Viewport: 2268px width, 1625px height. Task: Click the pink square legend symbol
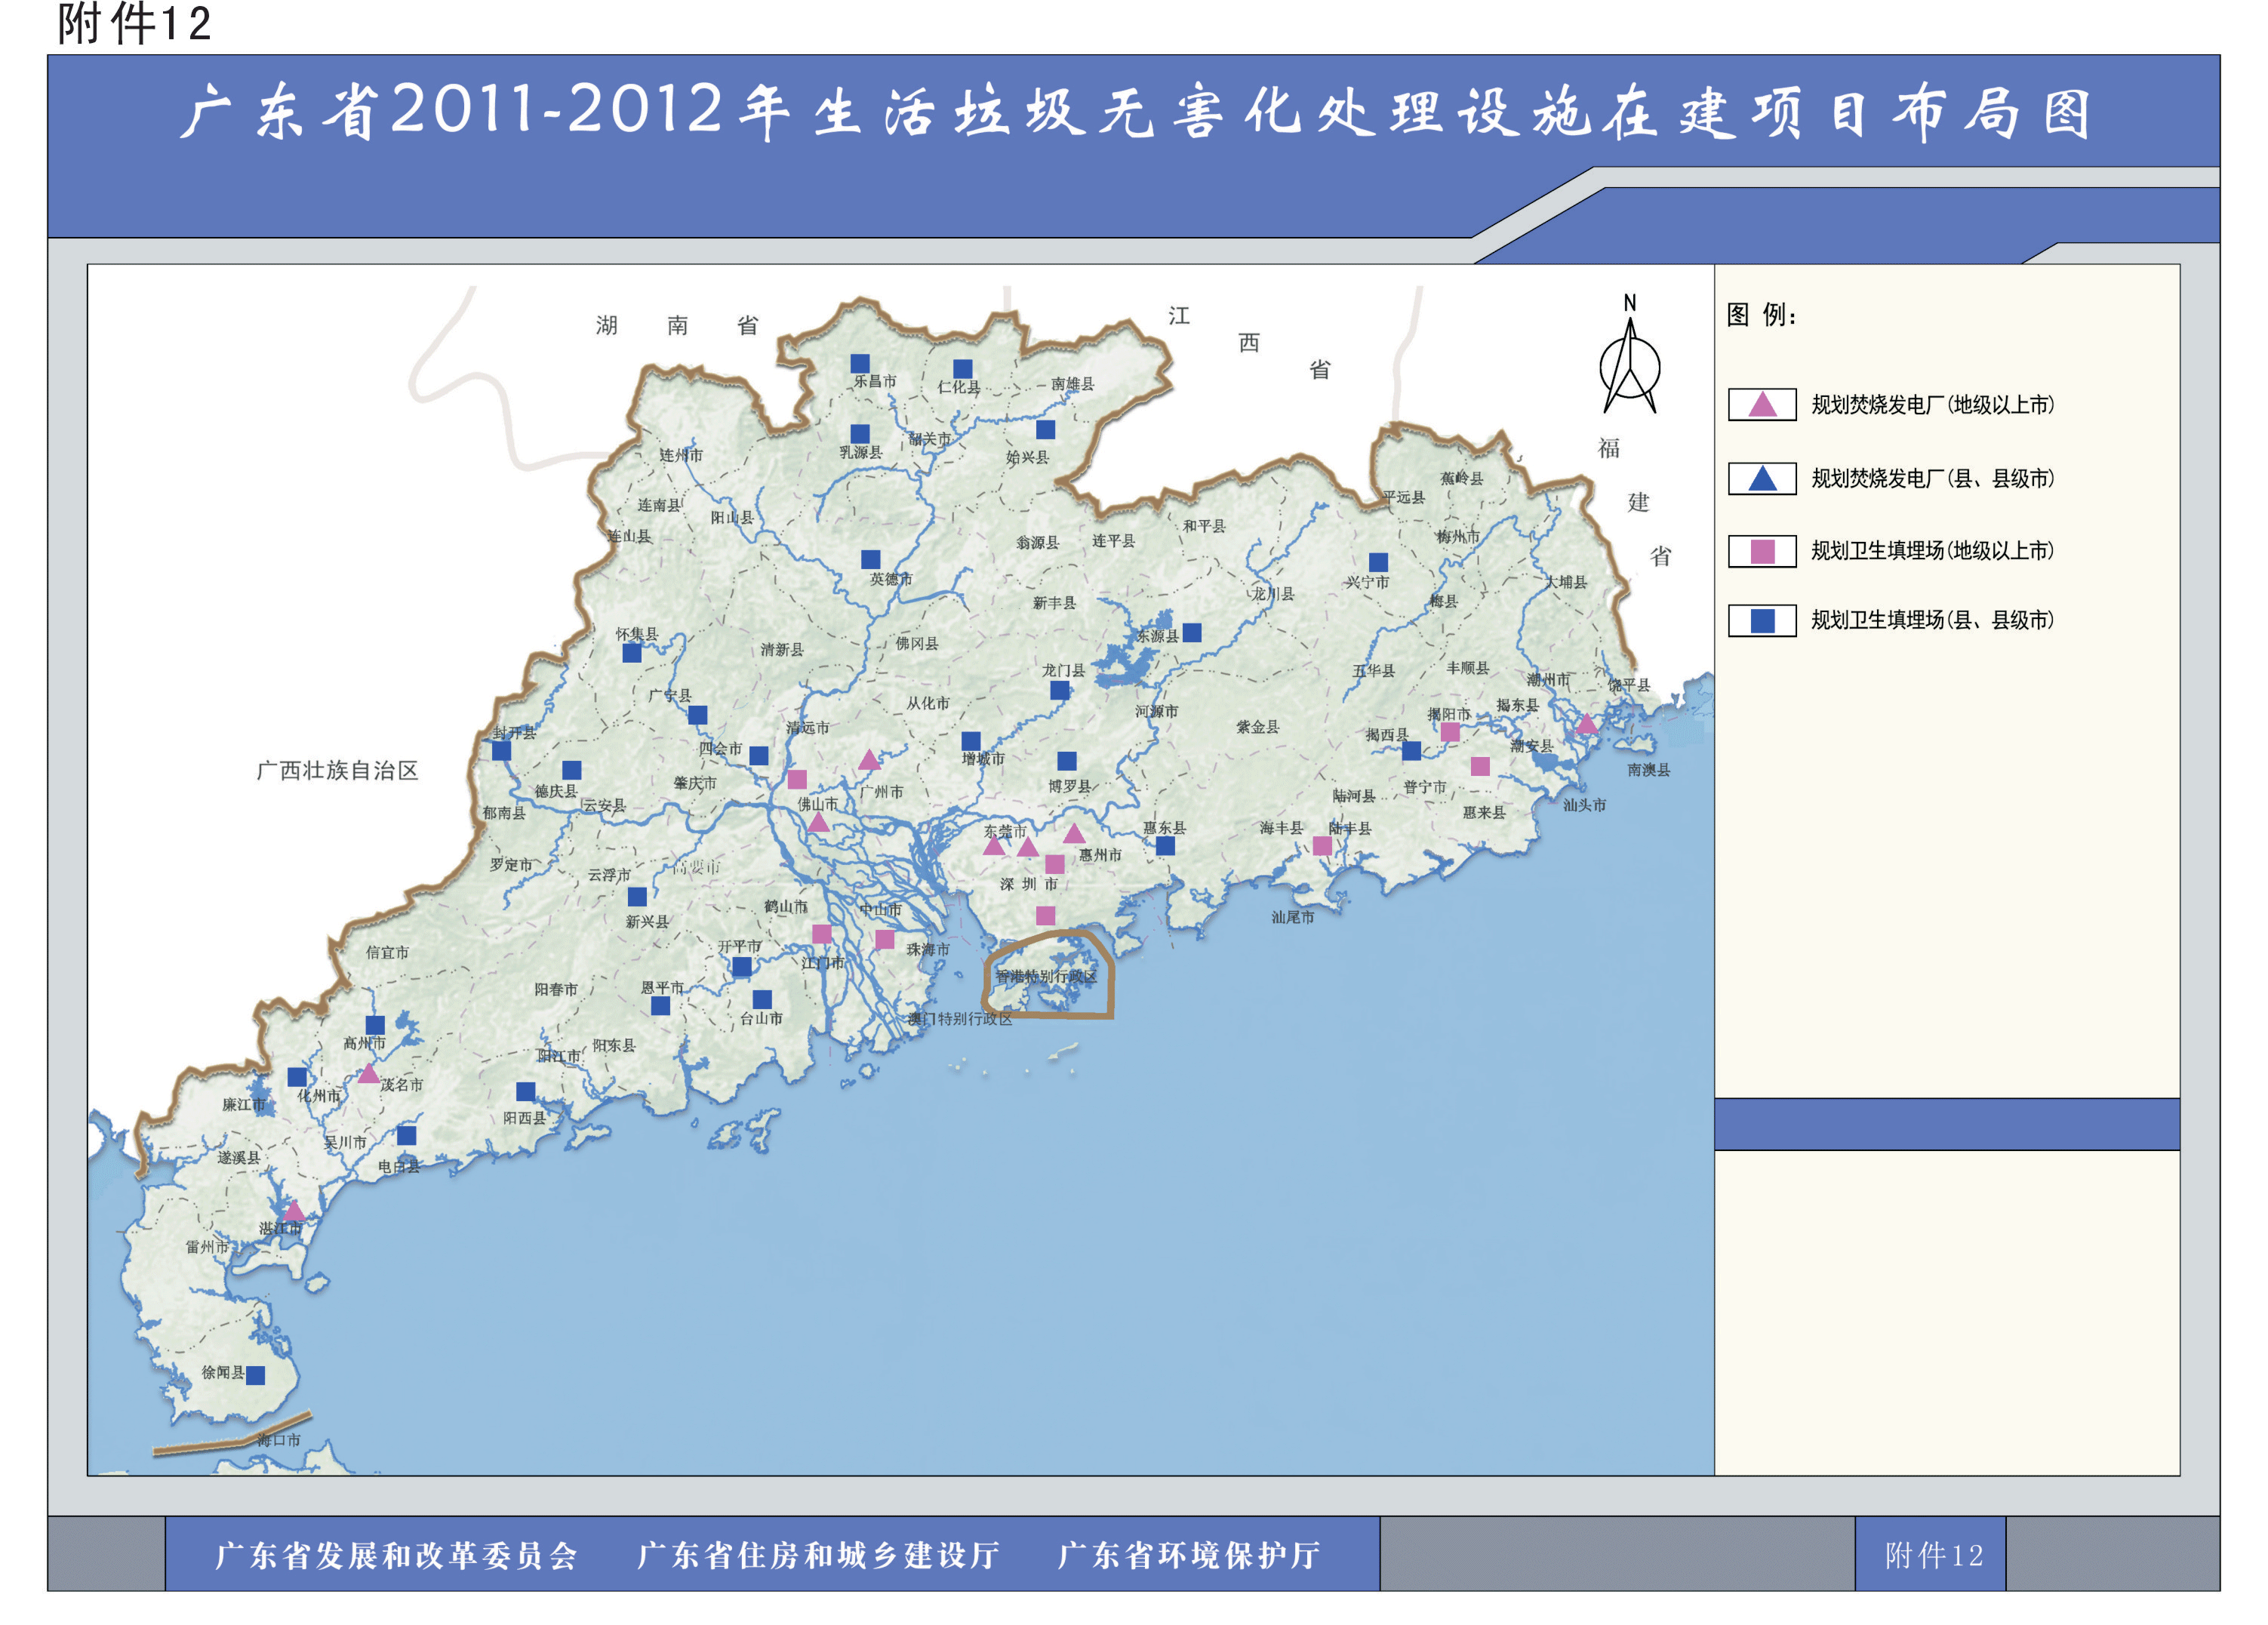pos(1762,551)
